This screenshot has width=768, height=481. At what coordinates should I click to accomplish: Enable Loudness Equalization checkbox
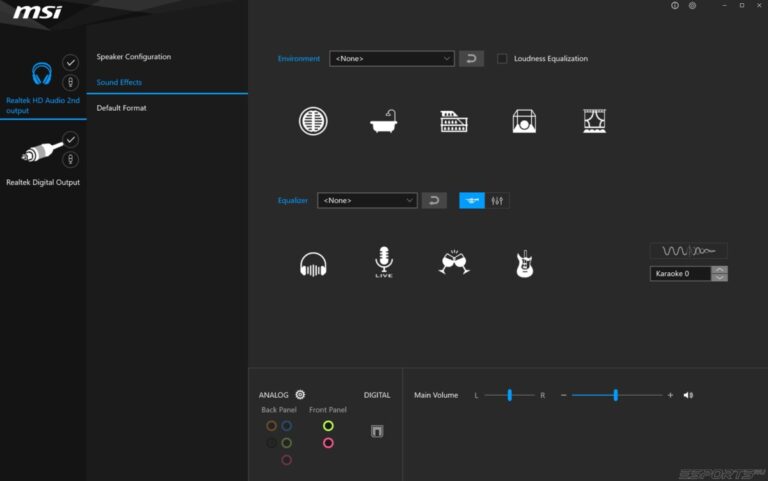(502, 59)
